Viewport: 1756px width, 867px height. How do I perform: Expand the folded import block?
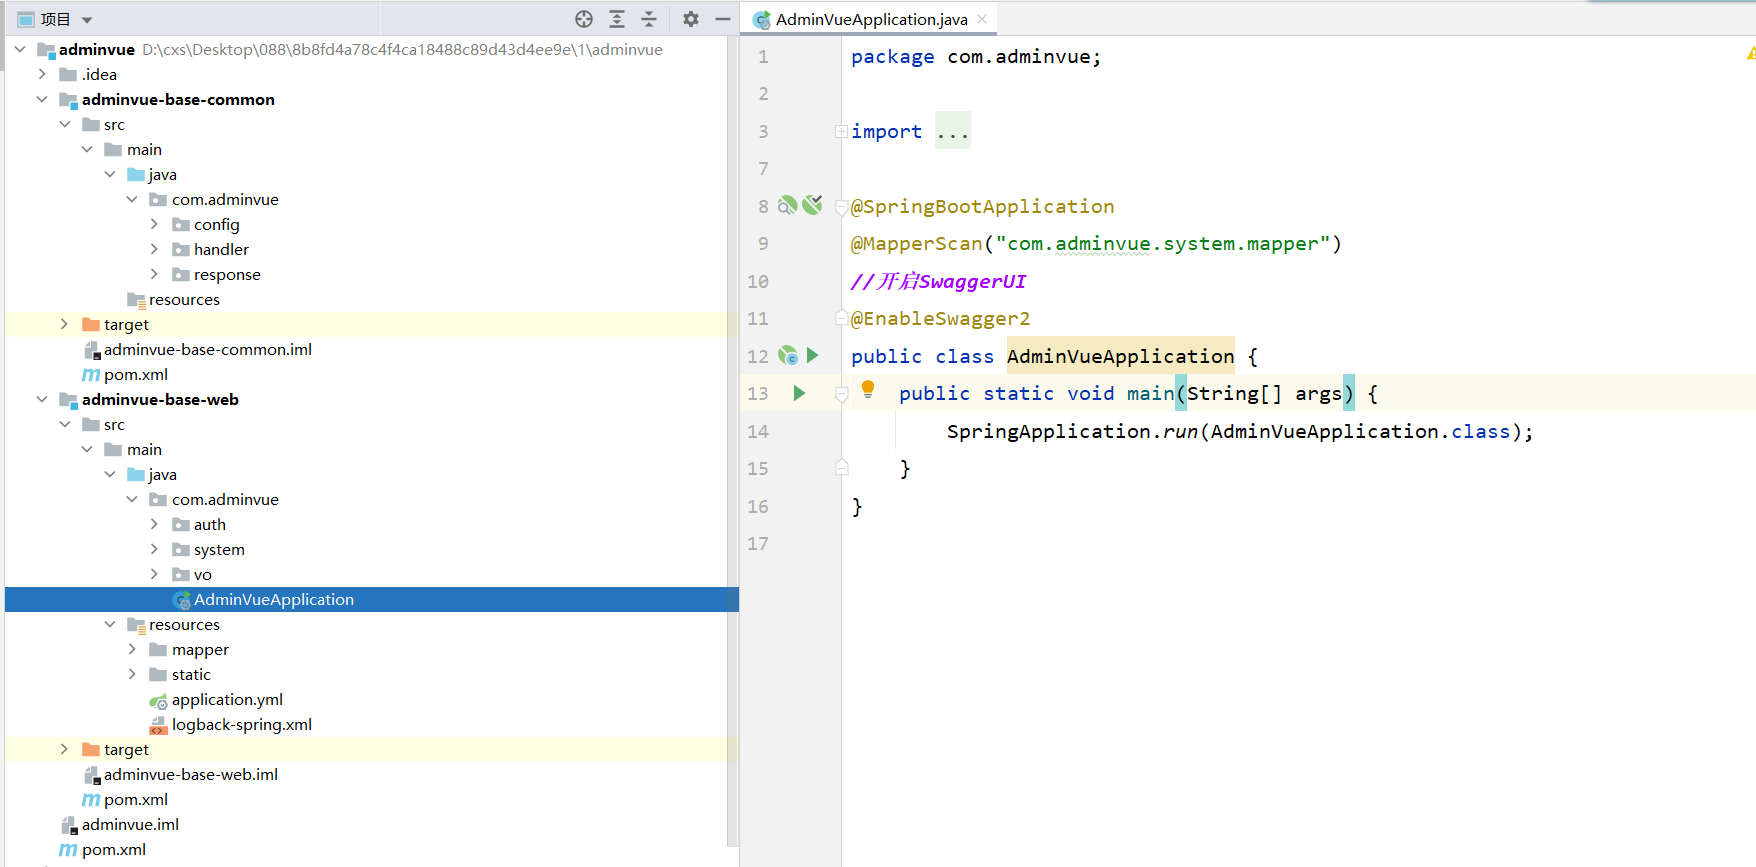pos(841,131)
